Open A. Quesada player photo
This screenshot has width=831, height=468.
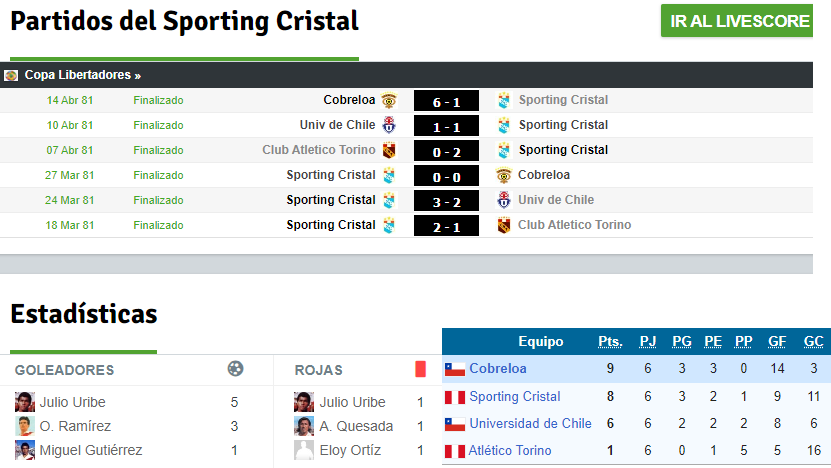pyautogui.click(x=304, y=426)
